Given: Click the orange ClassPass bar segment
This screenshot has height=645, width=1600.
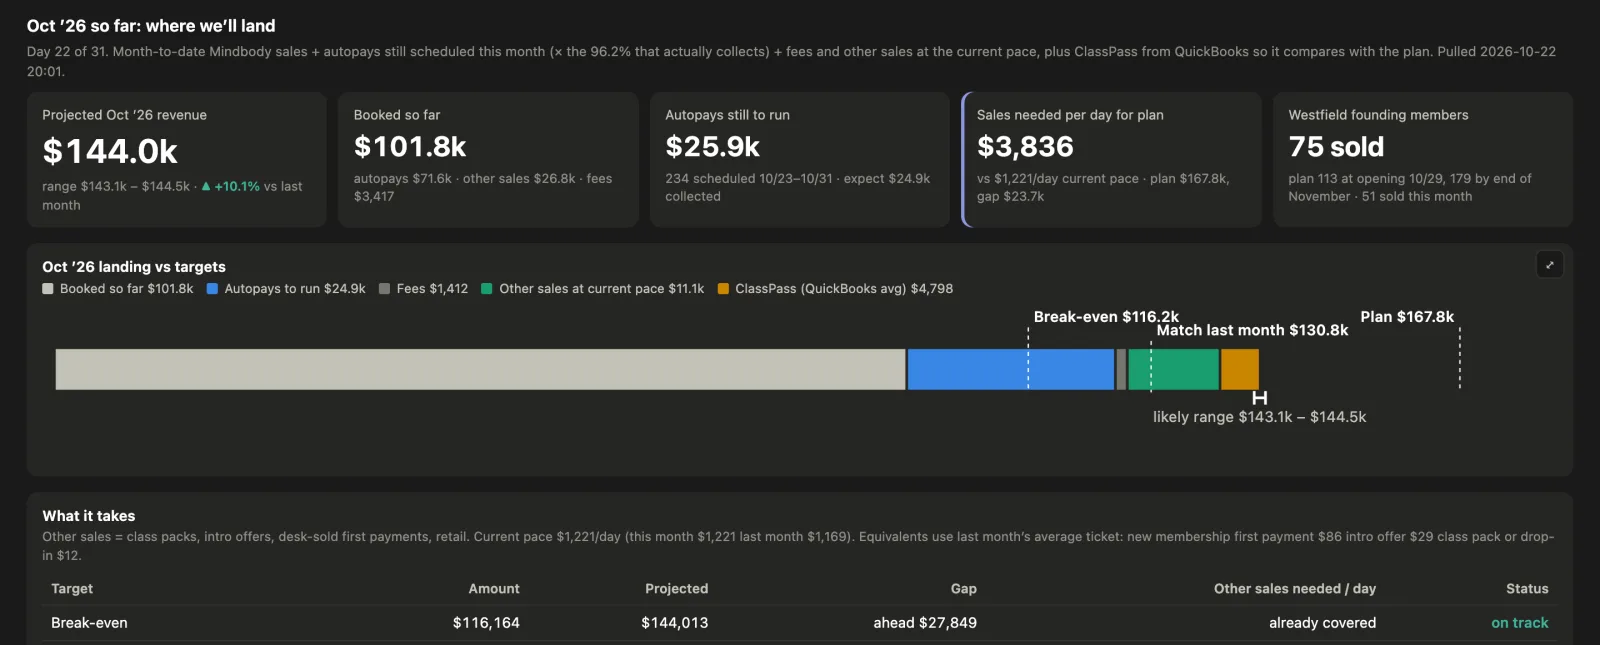Looking at the screenshot, I should pos(1240,369).
